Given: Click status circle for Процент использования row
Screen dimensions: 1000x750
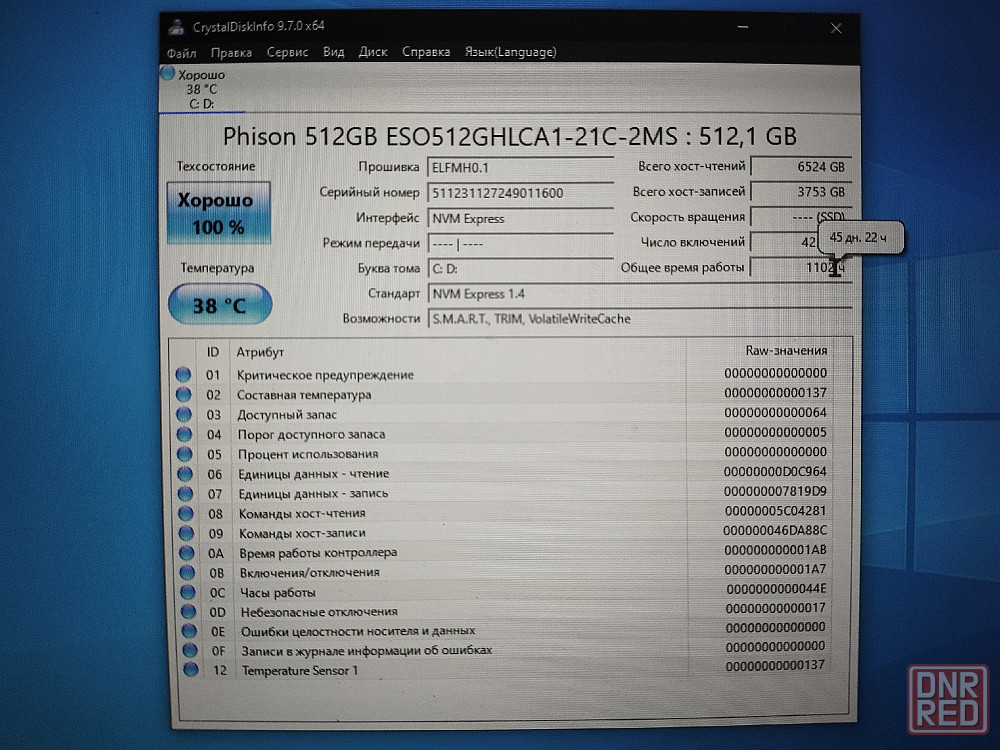Looking at the screenshot, I should coord(184,454).
